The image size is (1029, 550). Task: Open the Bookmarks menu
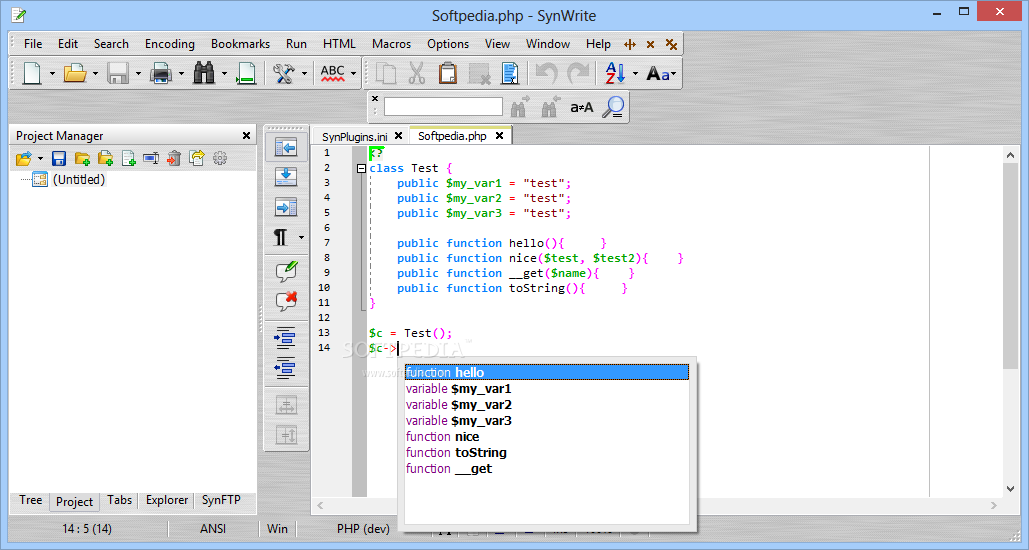(240, 44)
